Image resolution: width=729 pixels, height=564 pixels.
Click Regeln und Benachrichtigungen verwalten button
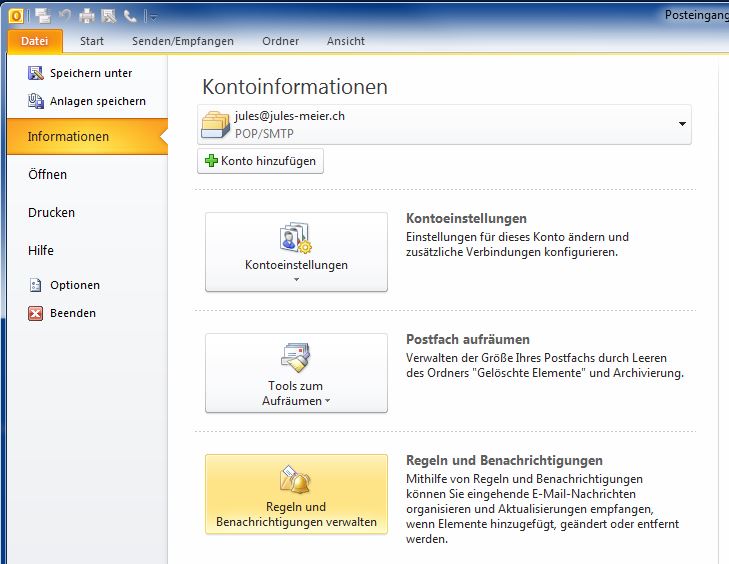[x=296, y=494]
